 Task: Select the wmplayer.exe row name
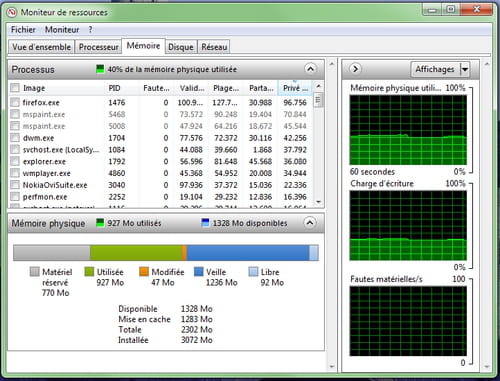coord(47,173)
